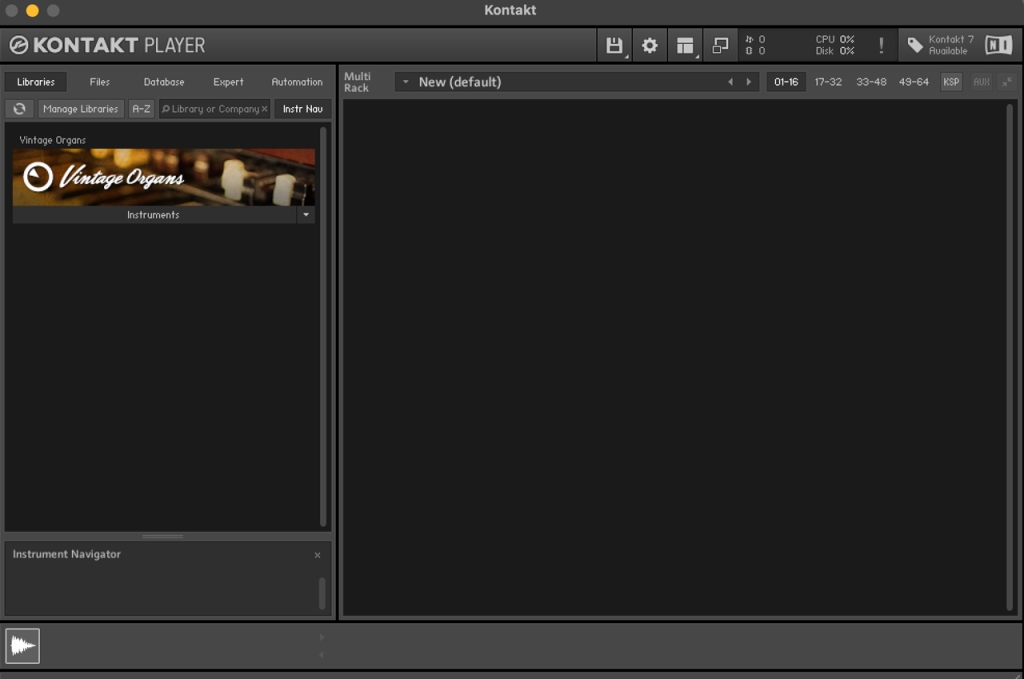The width and height of the screenshot is (1024, 679).
Task: Open the multi preset dropdown arrow
Action: click(406, 82)
